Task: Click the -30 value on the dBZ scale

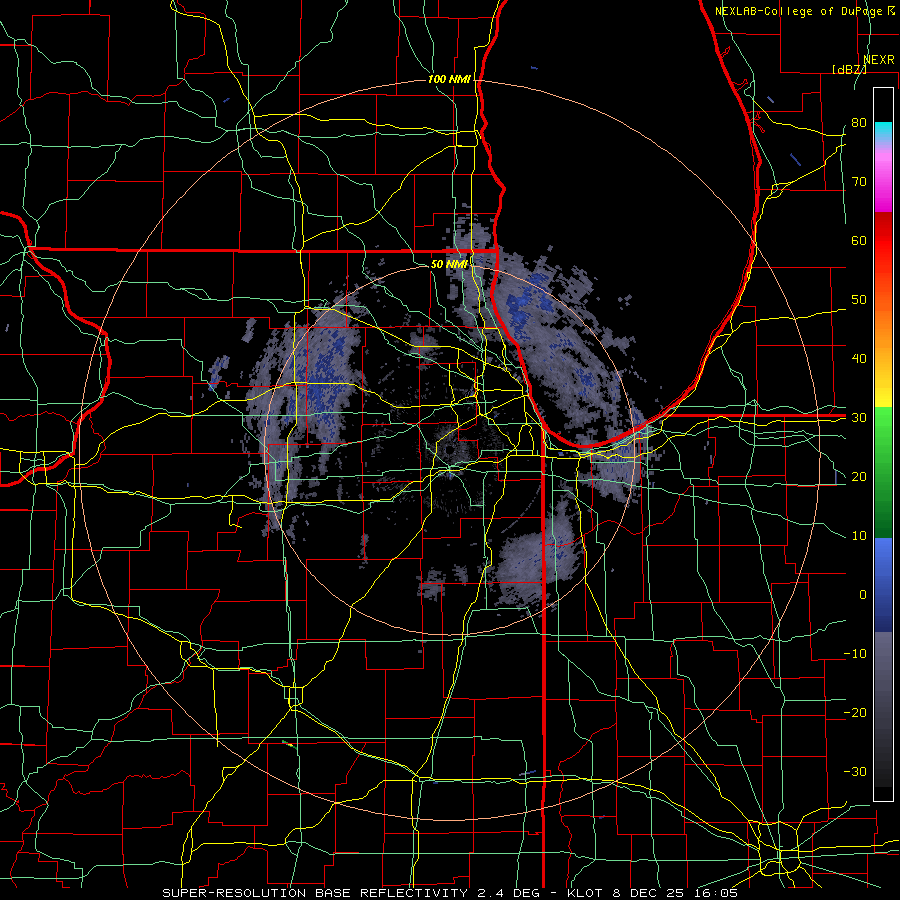Action: coord(855,772)
